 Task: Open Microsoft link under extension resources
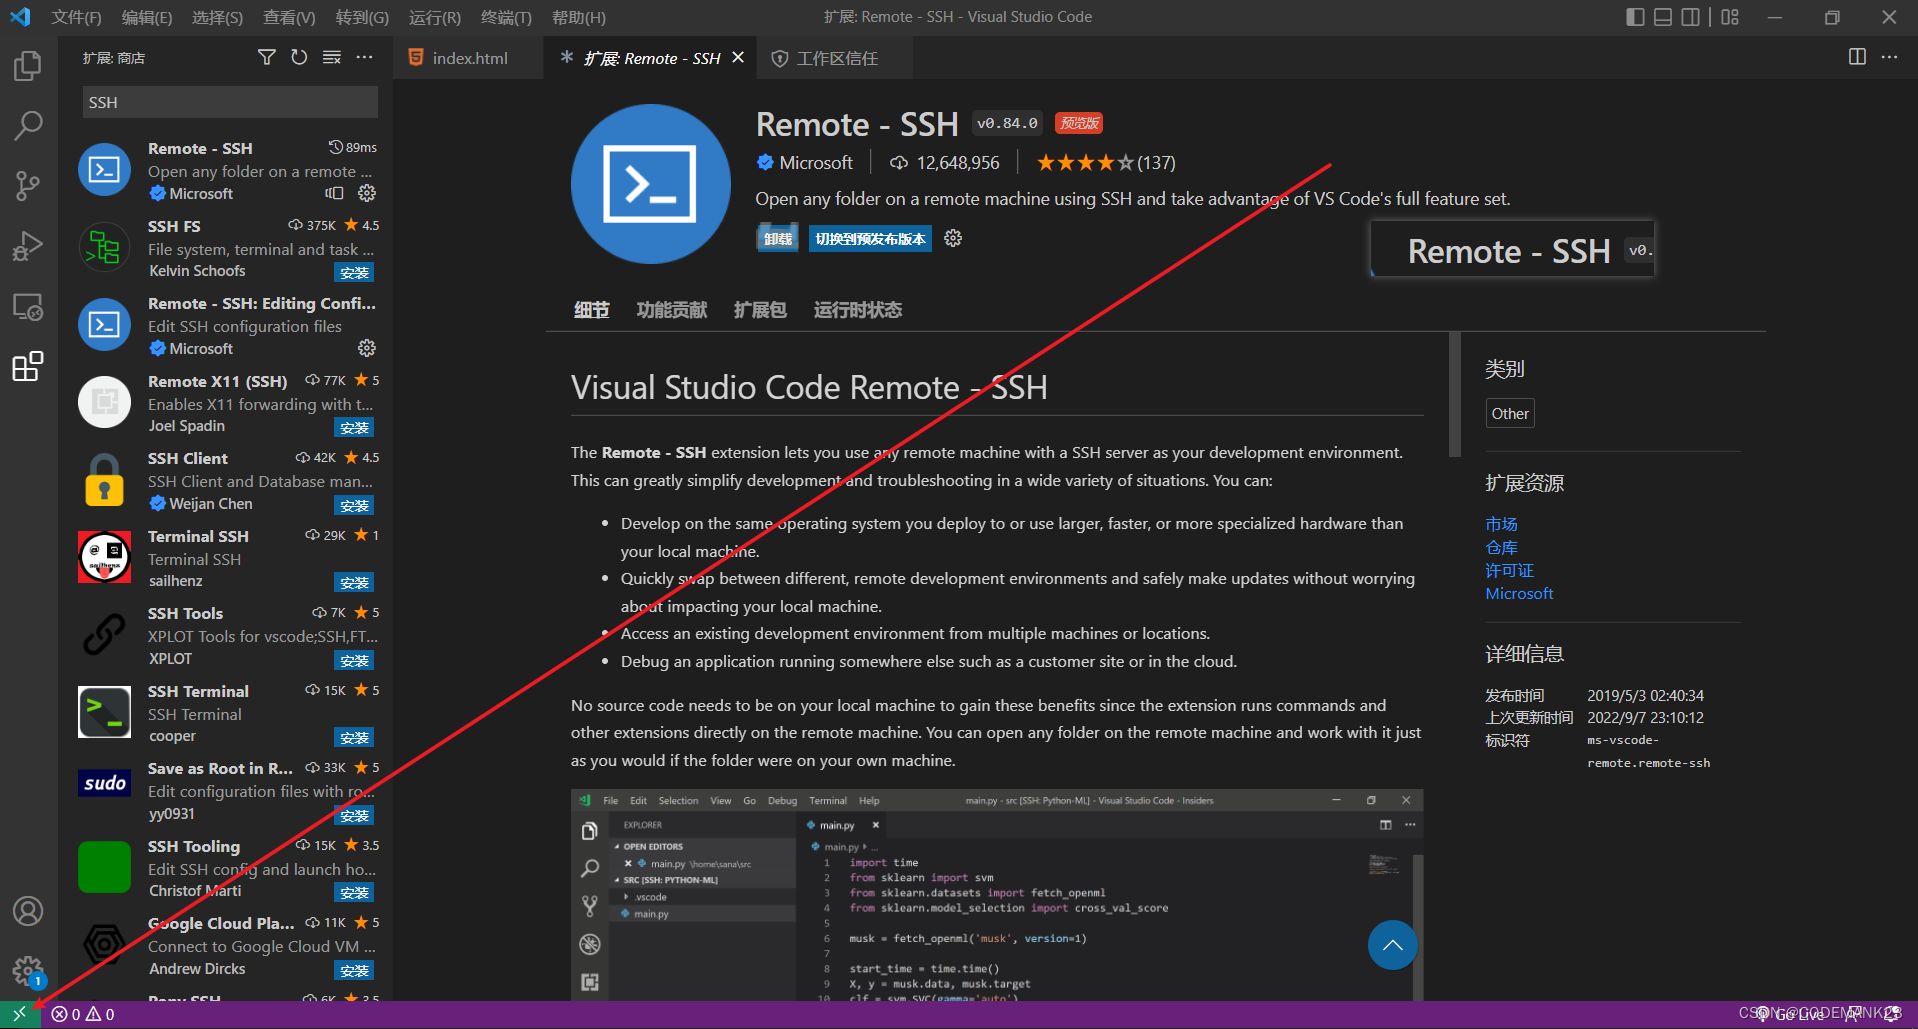pyautogui.click(x=1519, y=593)
